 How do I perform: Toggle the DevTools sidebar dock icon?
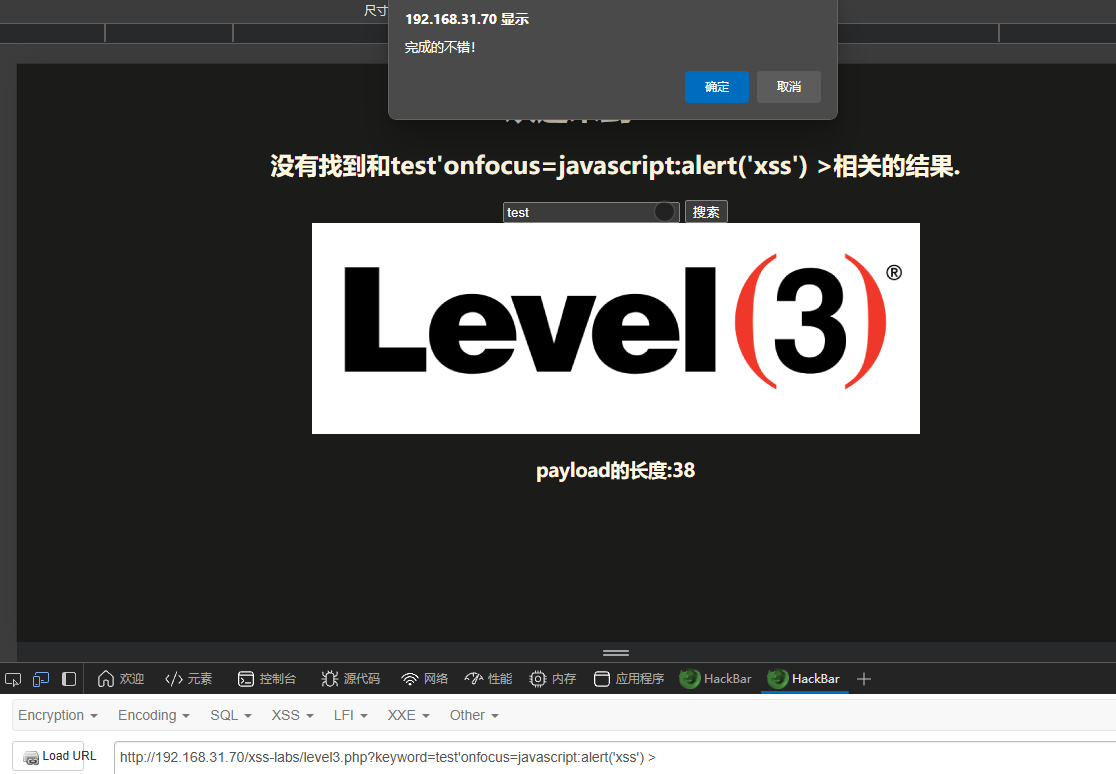click(x=69, y=679)
